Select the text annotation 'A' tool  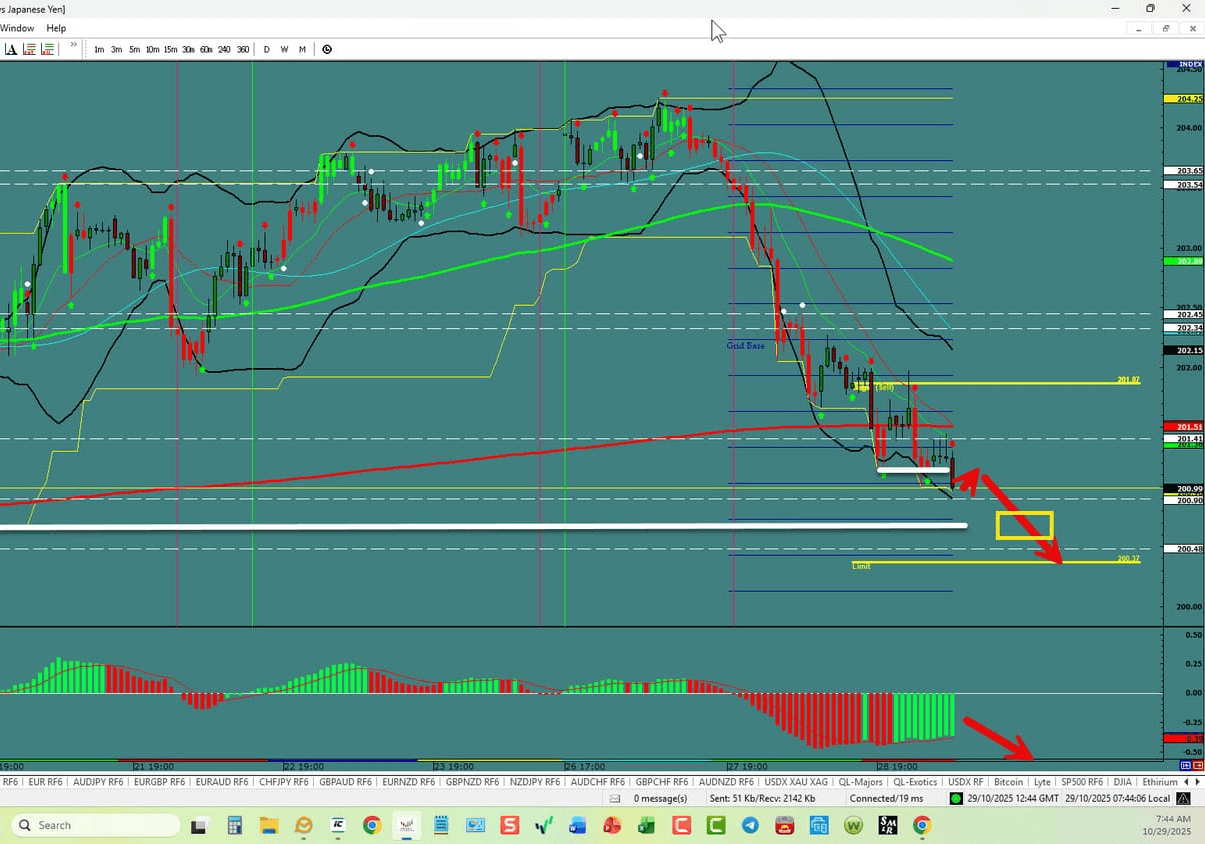coord(10,49)
